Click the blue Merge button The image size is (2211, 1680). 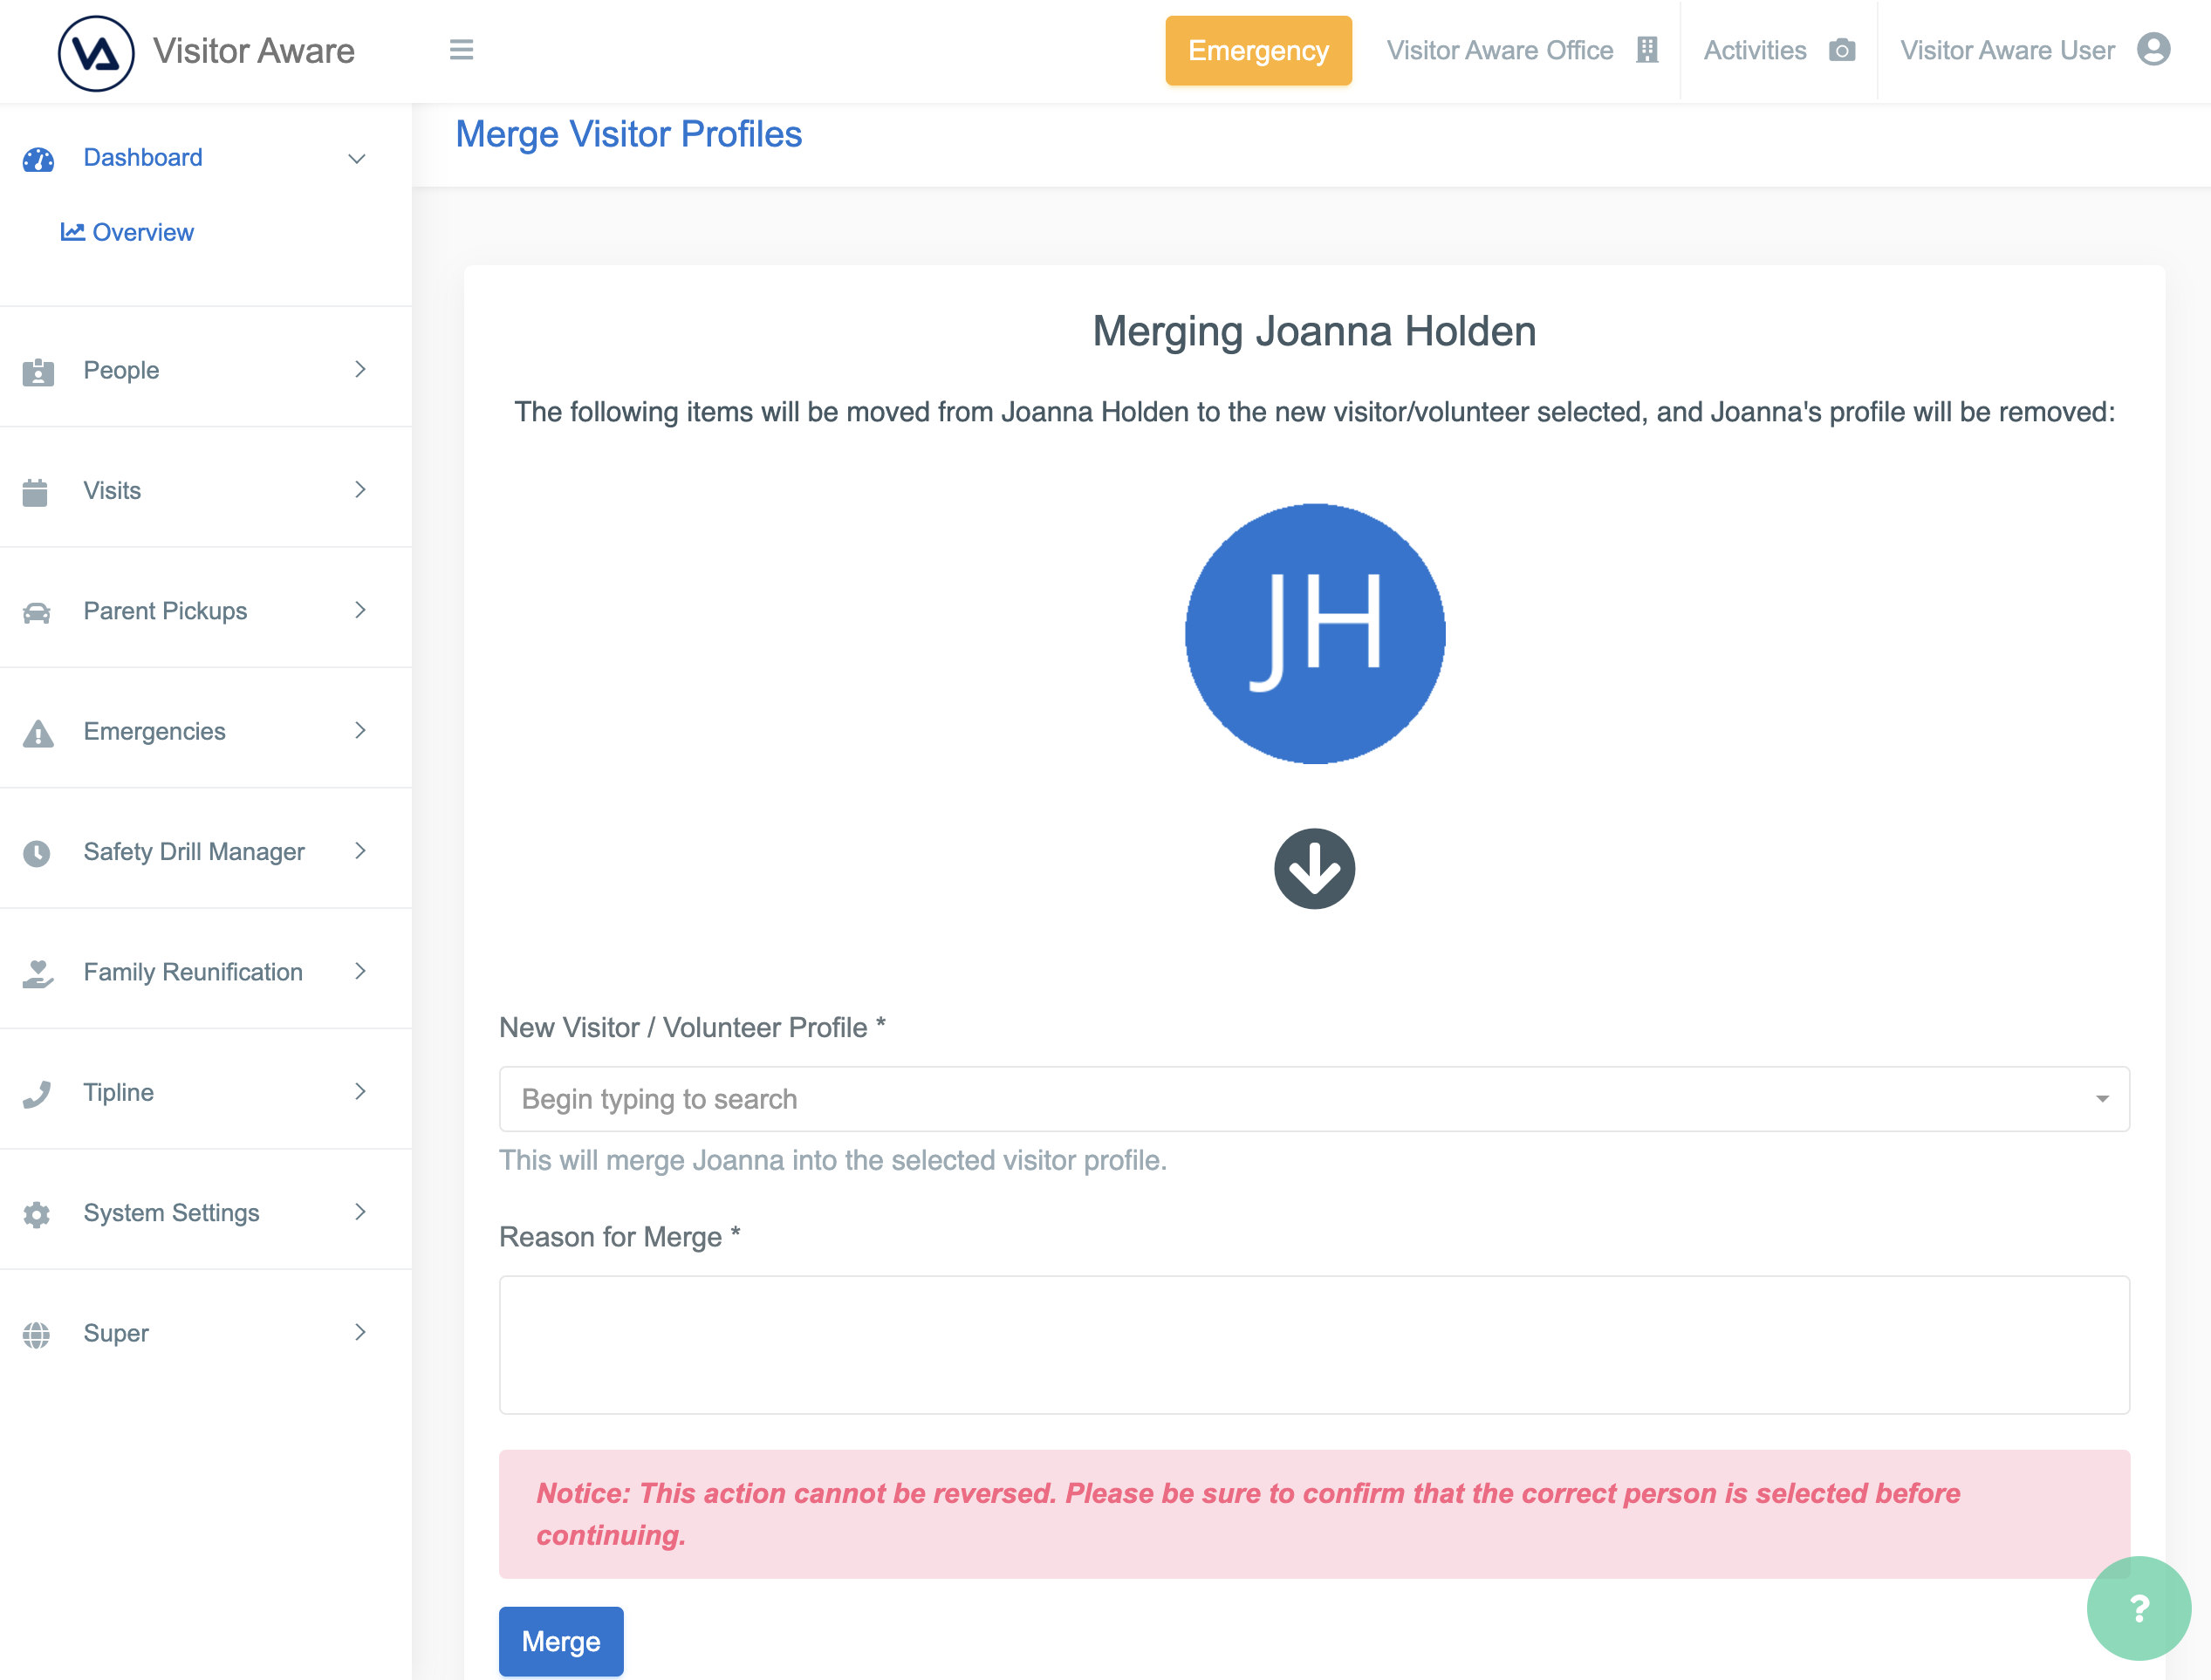tap(560, 1641)
